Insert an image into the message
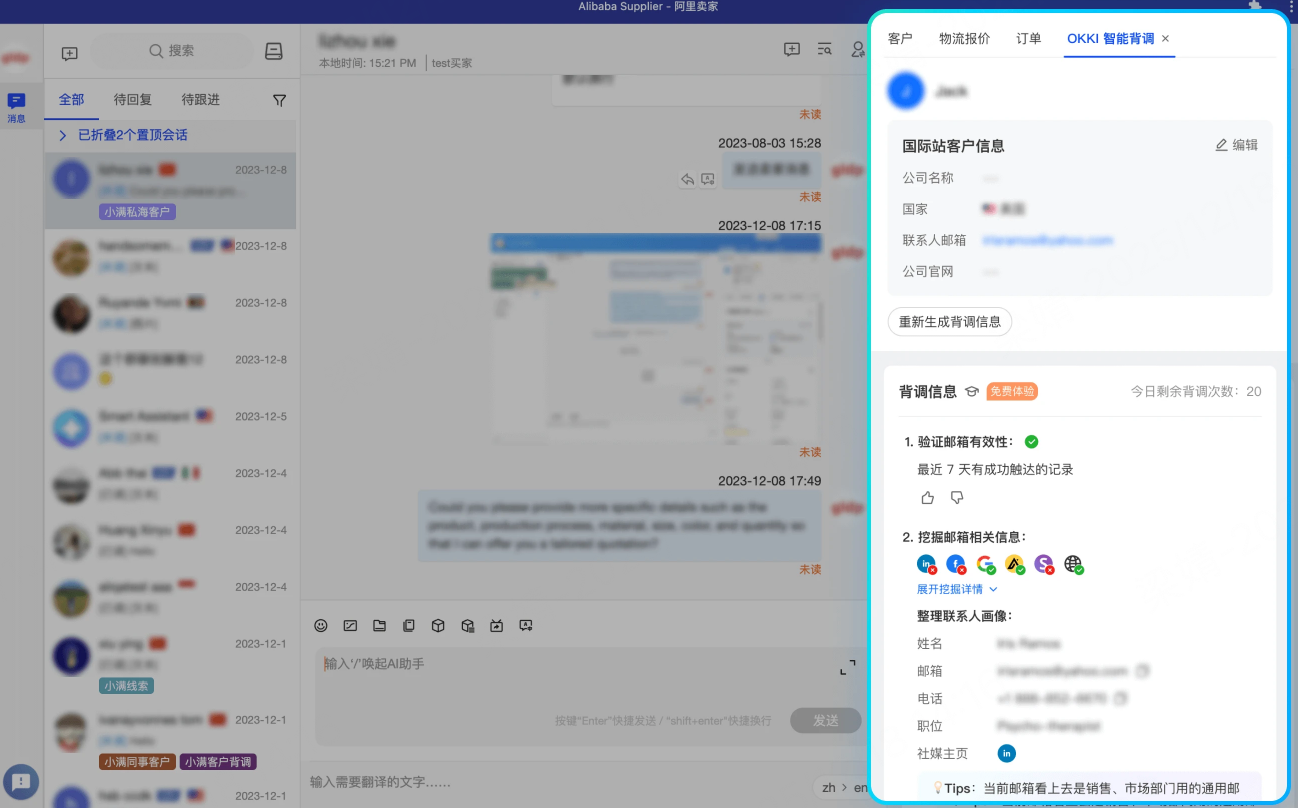Screen dimensions: 1298x808 point(350,626)
